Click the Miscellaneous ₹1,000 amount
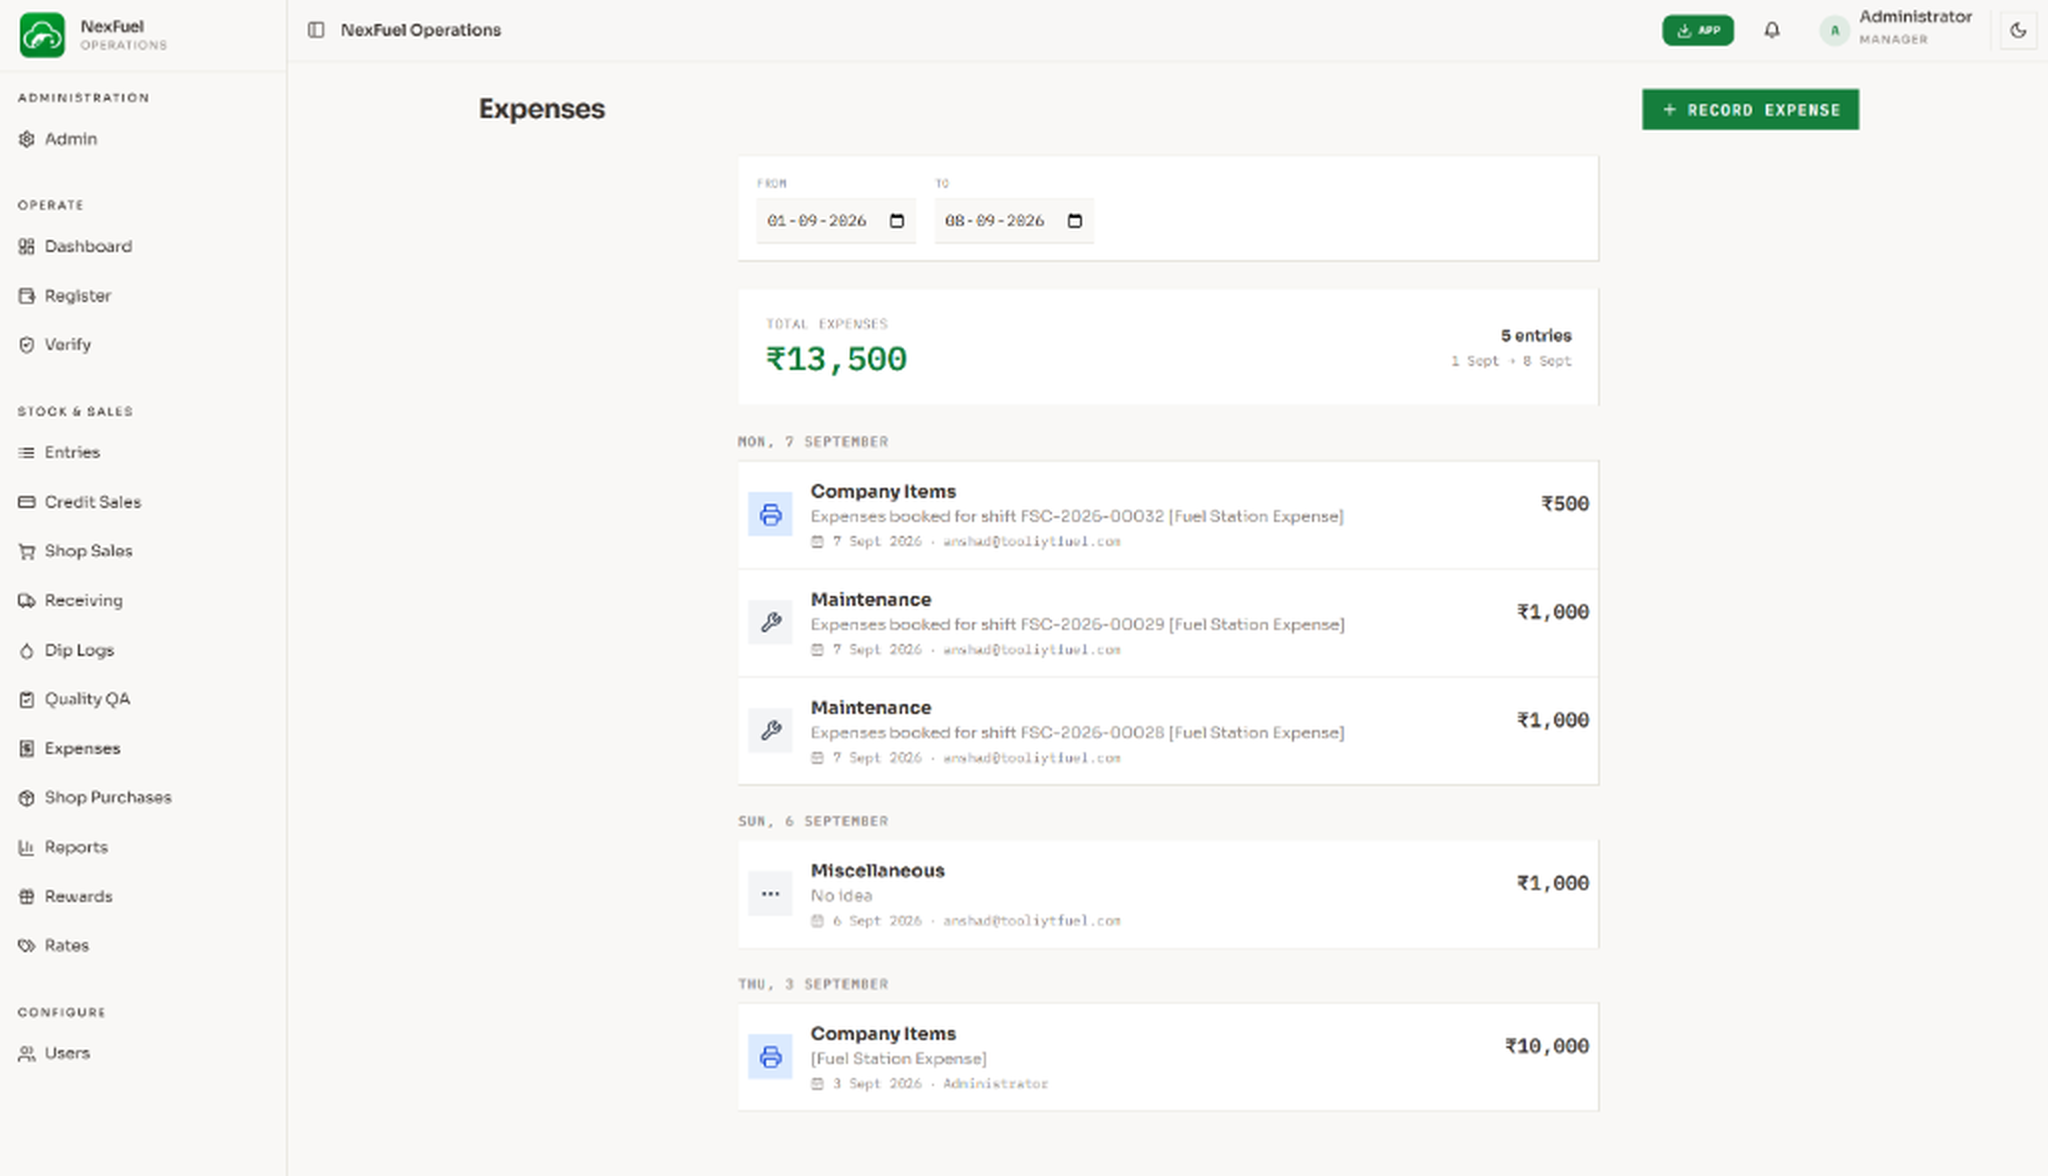Screen dimensions: 2048x1176 click(x=1552, y=883)
